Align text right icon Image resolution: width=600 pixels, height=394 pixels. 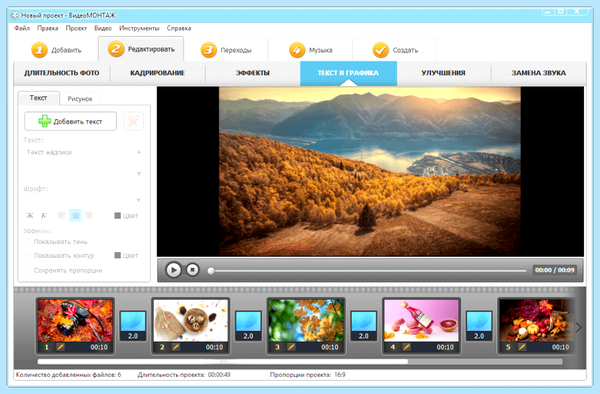89,215
